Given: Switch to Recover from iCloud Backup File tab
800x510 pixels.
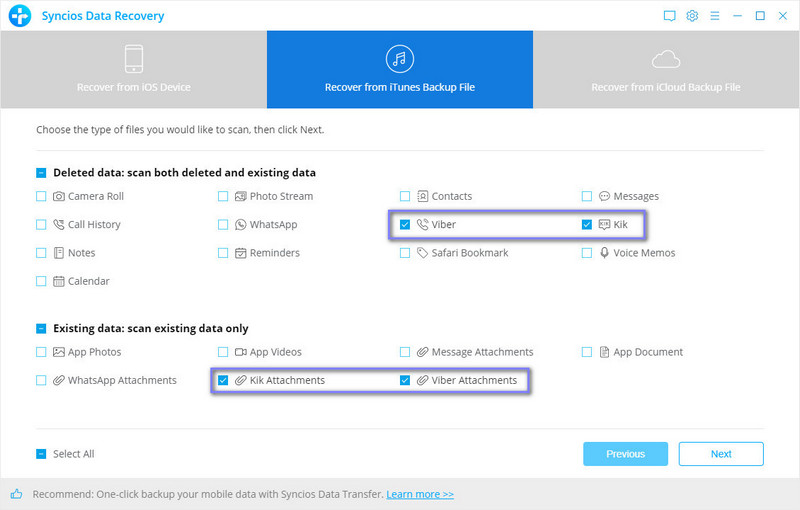Looking at the screenshot, I should (x=666, y=69).
